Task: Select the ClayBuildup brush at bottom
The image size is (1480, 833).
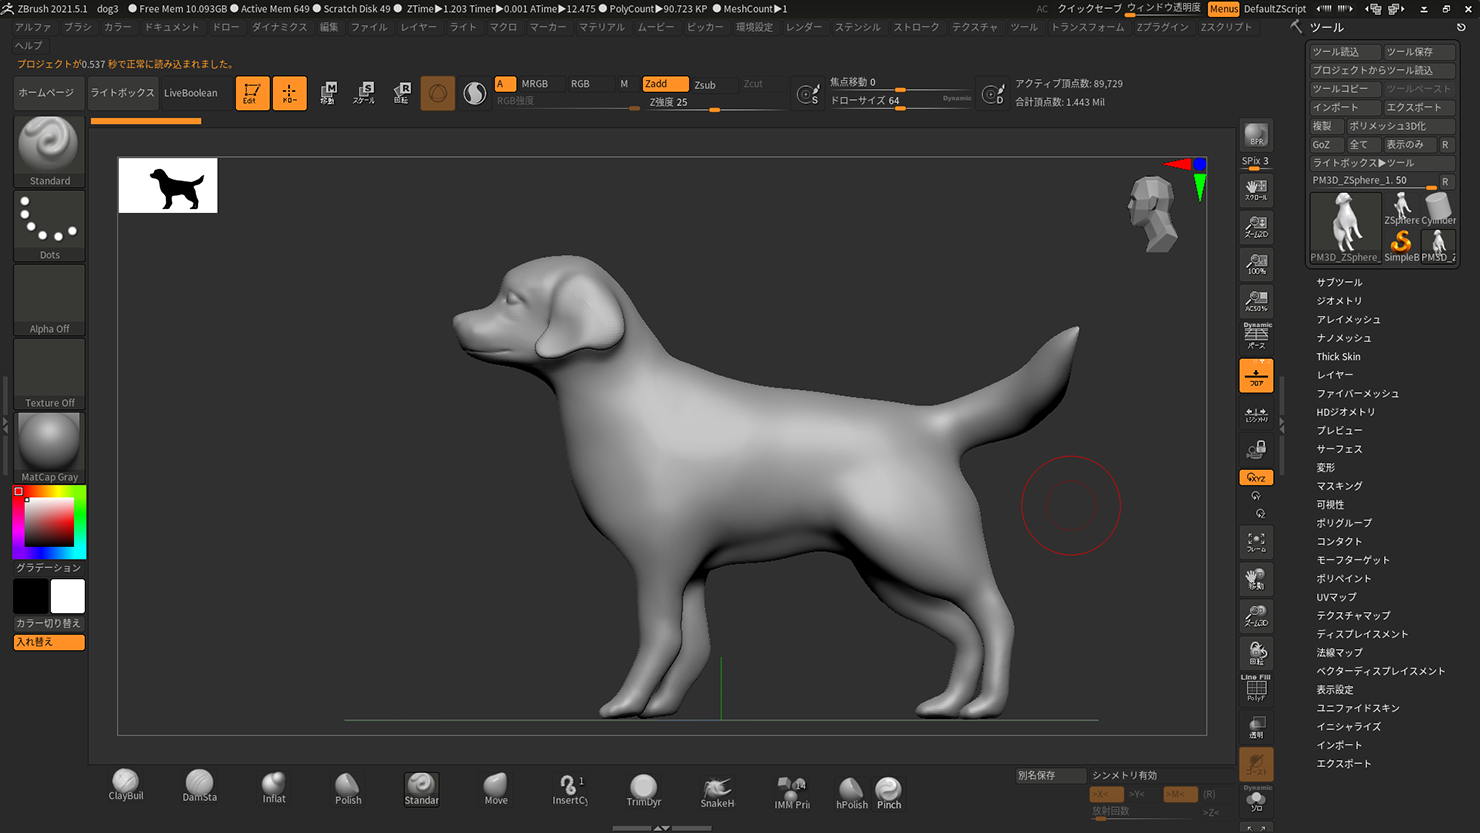Action: 126,785
